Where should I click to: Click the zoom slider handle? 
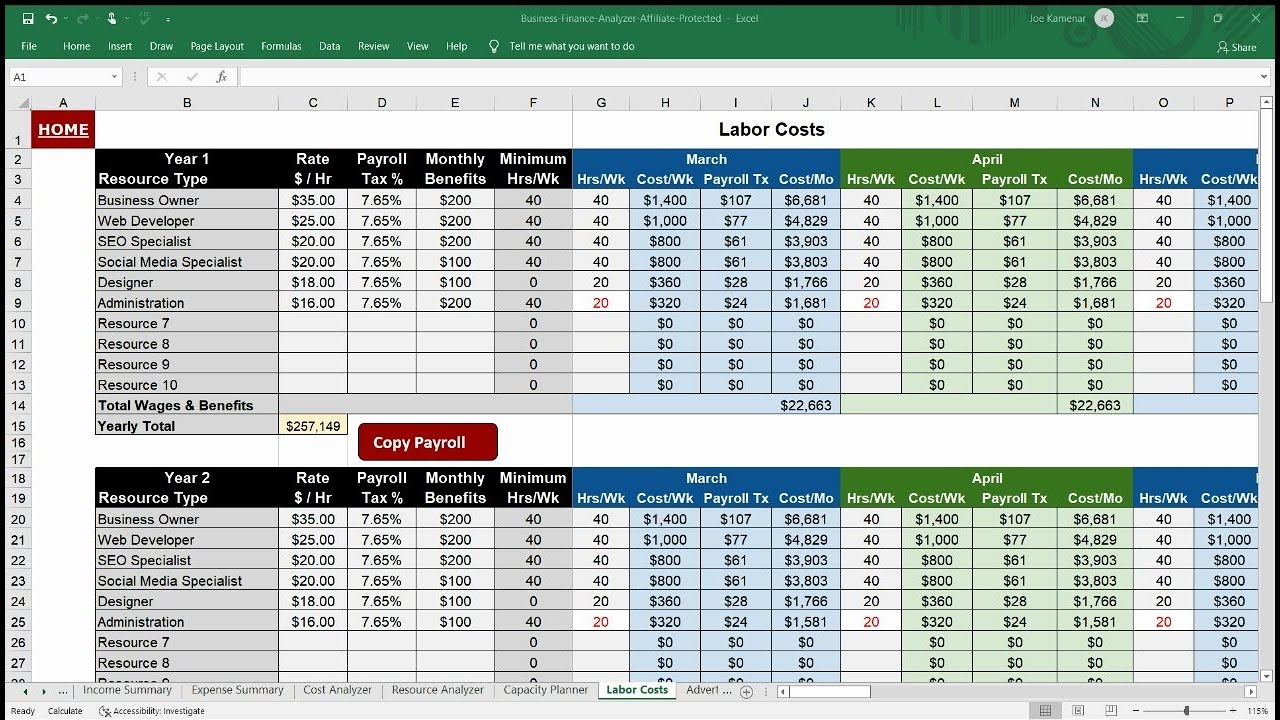pyautogui.click(x=1187, y=711)
